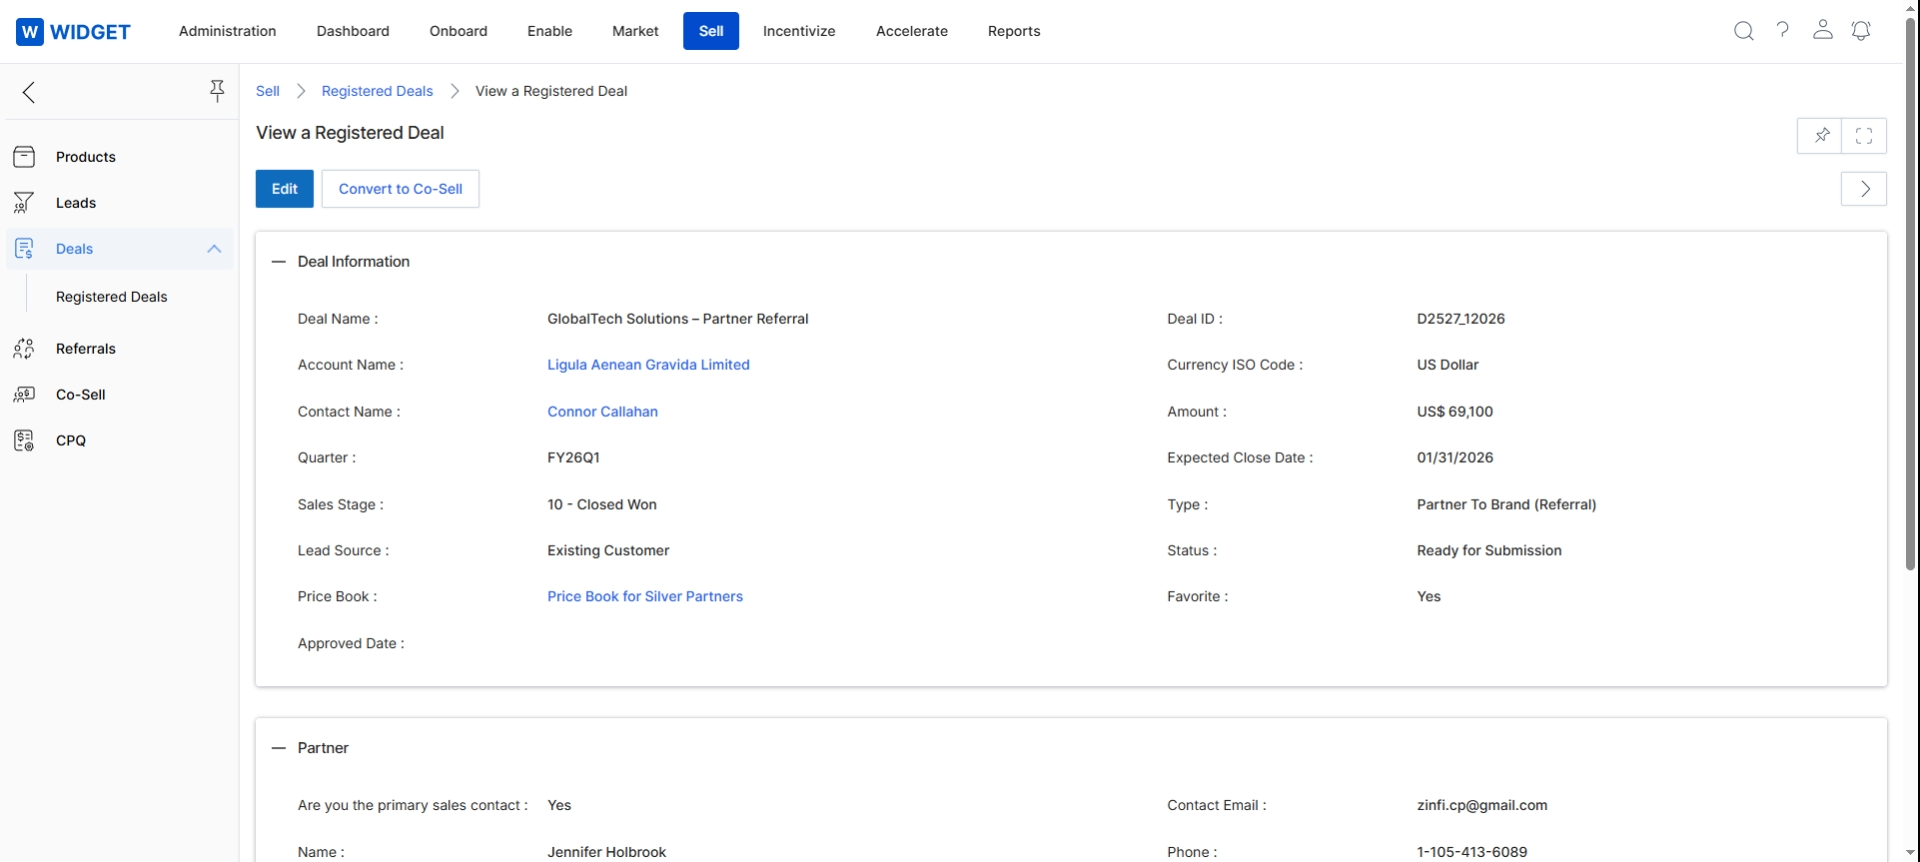Click expected close date 01/31/2026
1920x862 pixels.
click(1455, 458)
